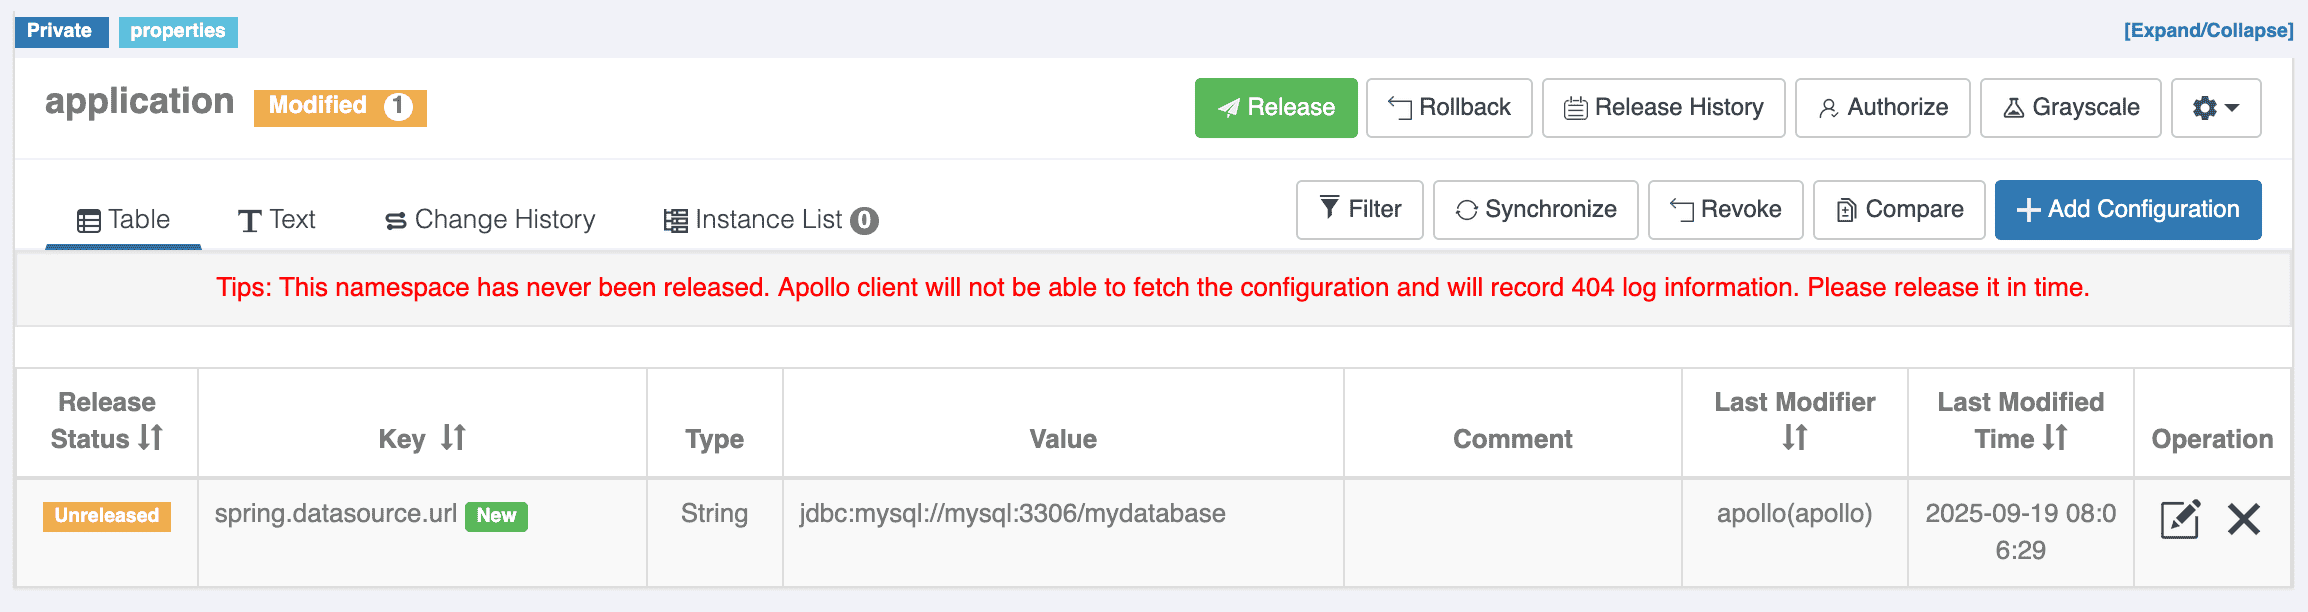This screenshot has height=612, width=2308.
Task: Open the Change History tab
Action: coord(490,220)
